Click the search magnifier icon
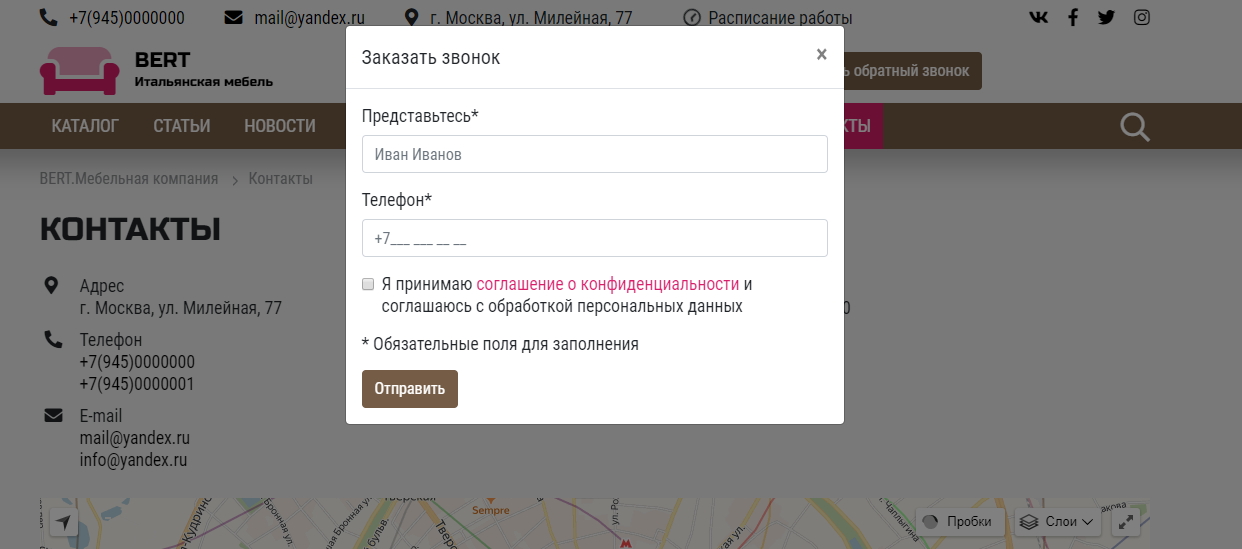Image resolution: width=1242 pixels, height=549 pixels. [1135, 127]
